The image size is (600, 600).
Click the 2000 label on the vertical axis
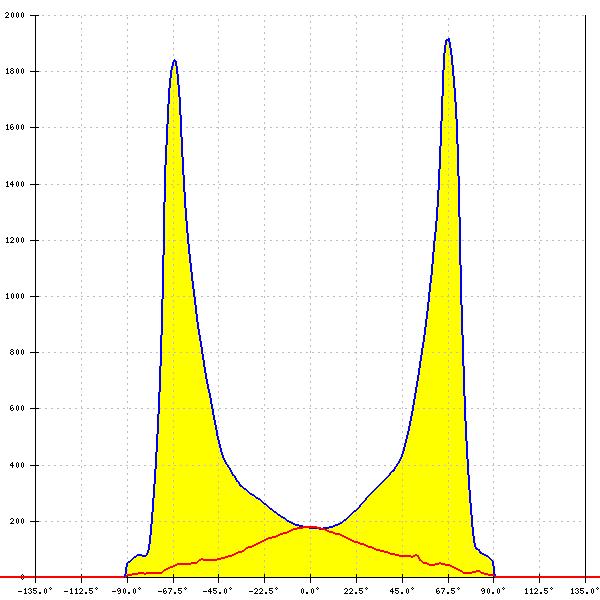point(15,15)
